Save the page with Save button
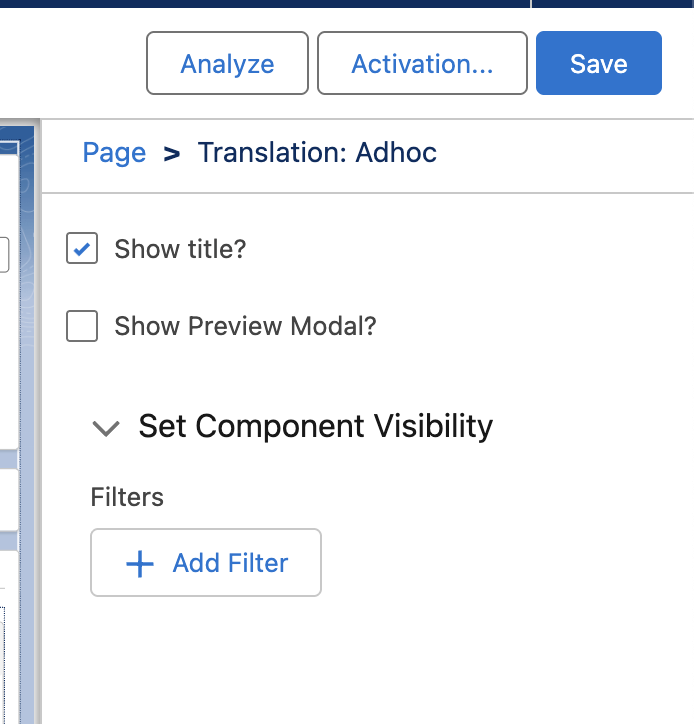Image resolution: width=694 pixels, height=724 pixels. [598, 64]
